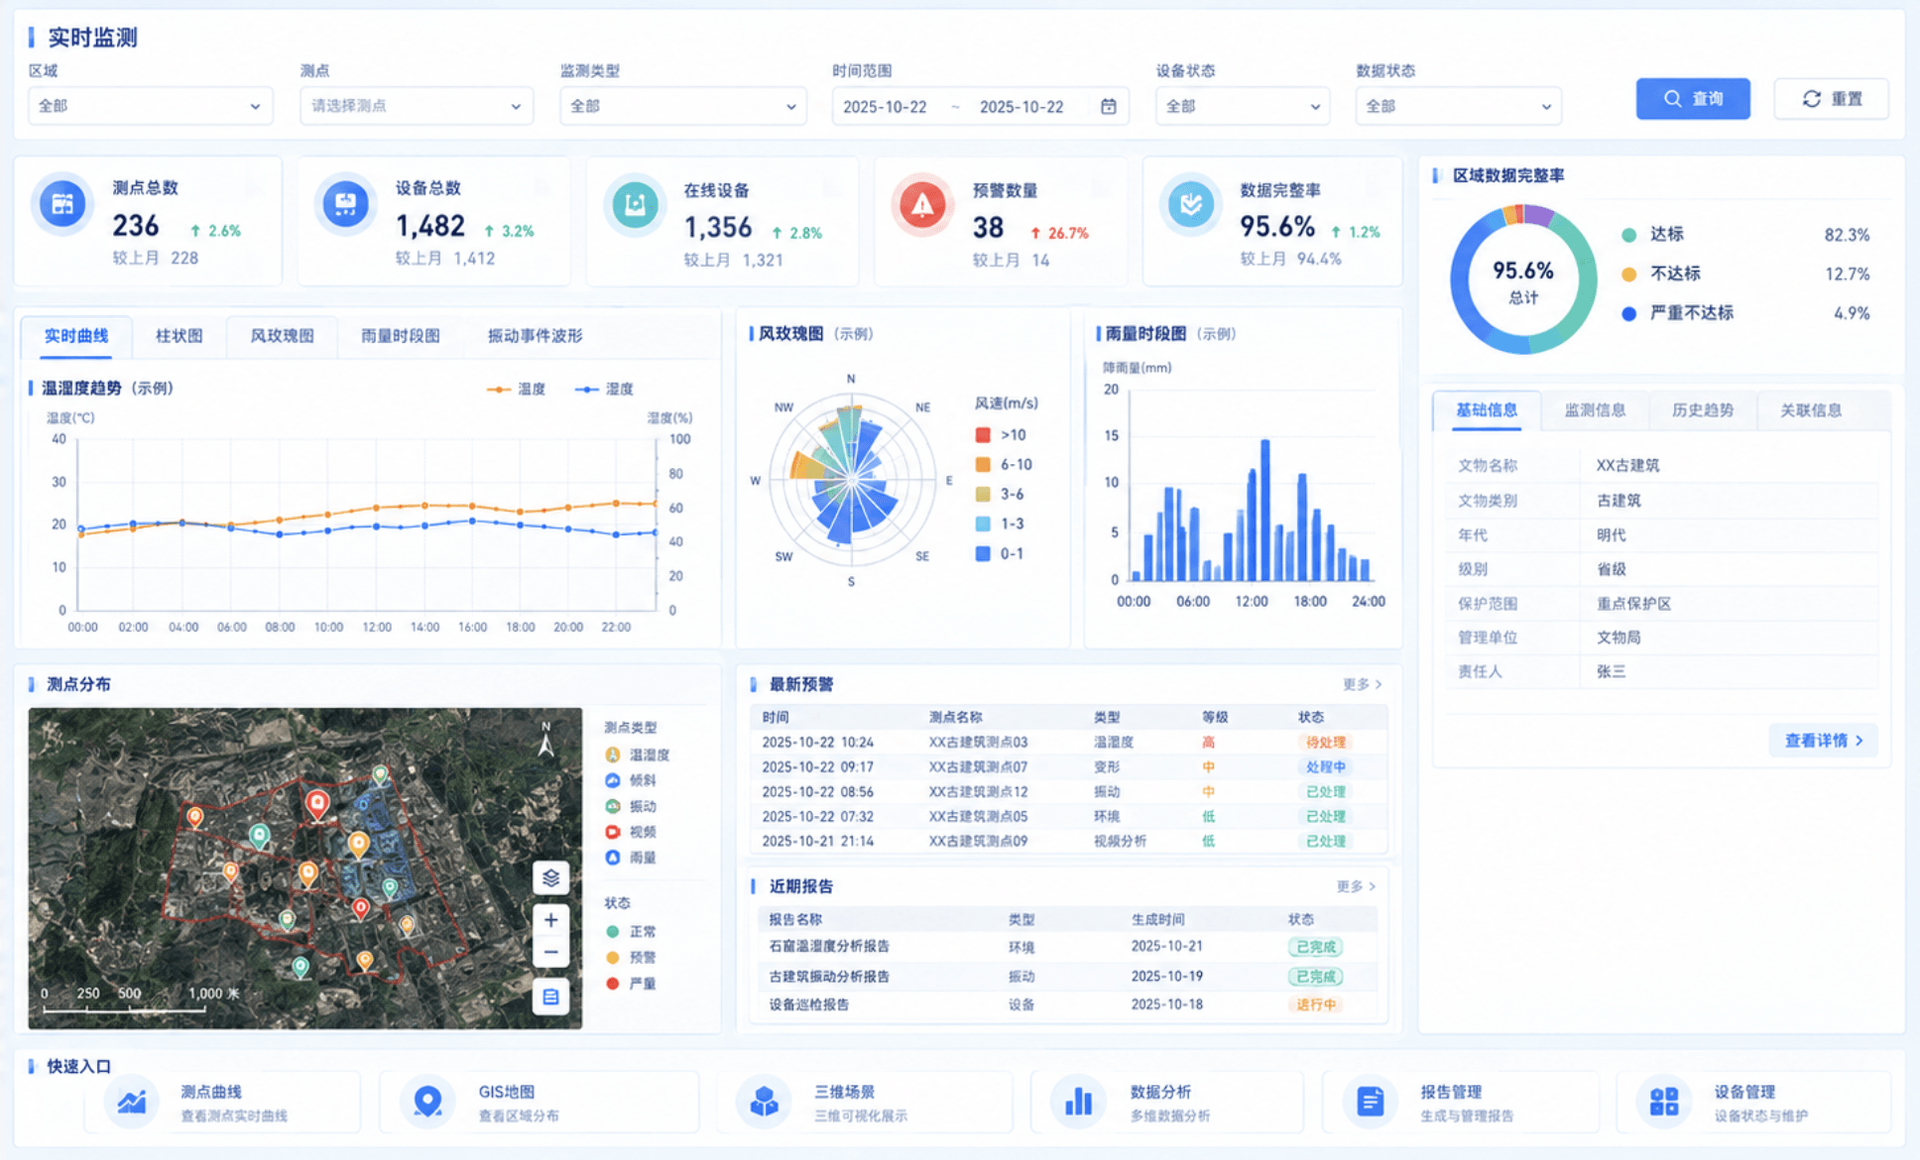This screenshot has width=1920, height=1160.
Task: Click the 数据完整率 card icon
Action: pyautogui.click(x=1191, y=205)
